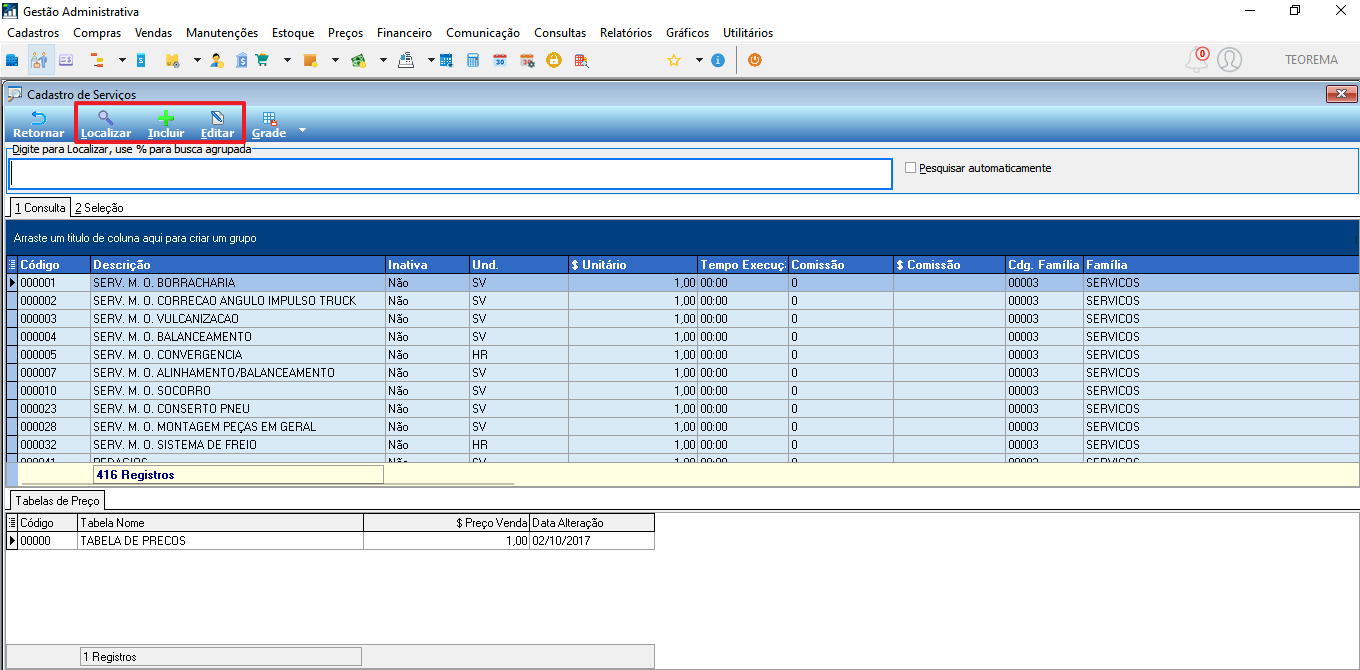Viewport: 1360px width, 670px height.
Task: Click the person with coin icon
Action: [x=217, y=60]
